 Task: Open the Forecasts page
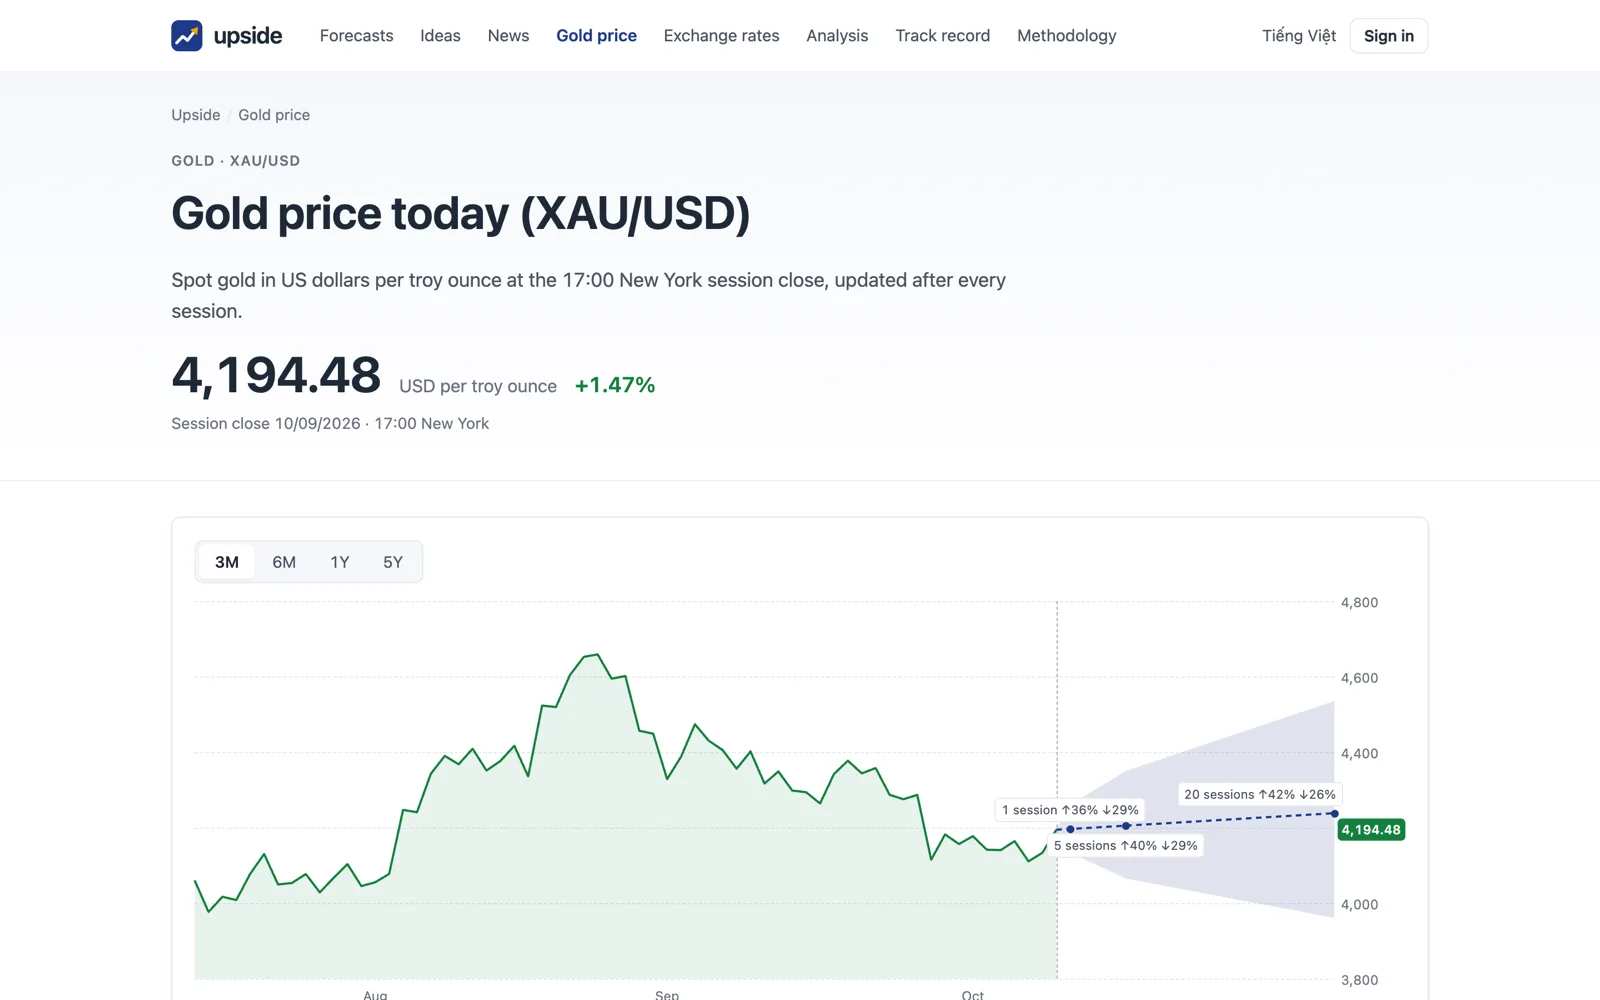coord(356,36)
